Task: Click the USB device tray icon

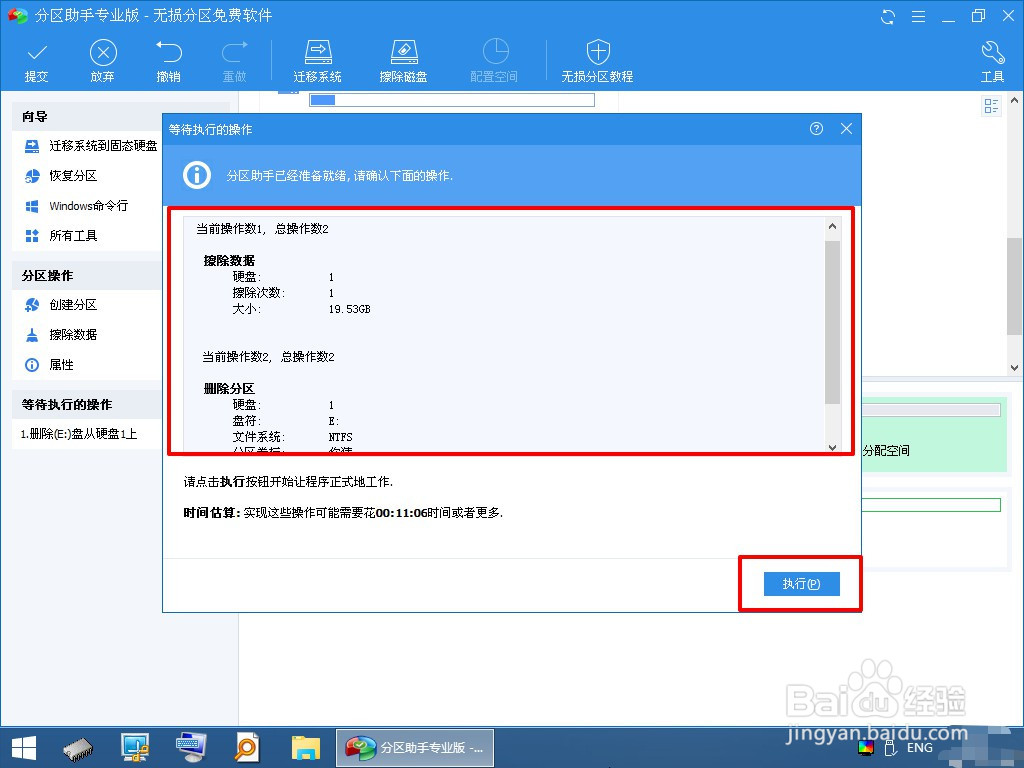Action: point(888,748)
